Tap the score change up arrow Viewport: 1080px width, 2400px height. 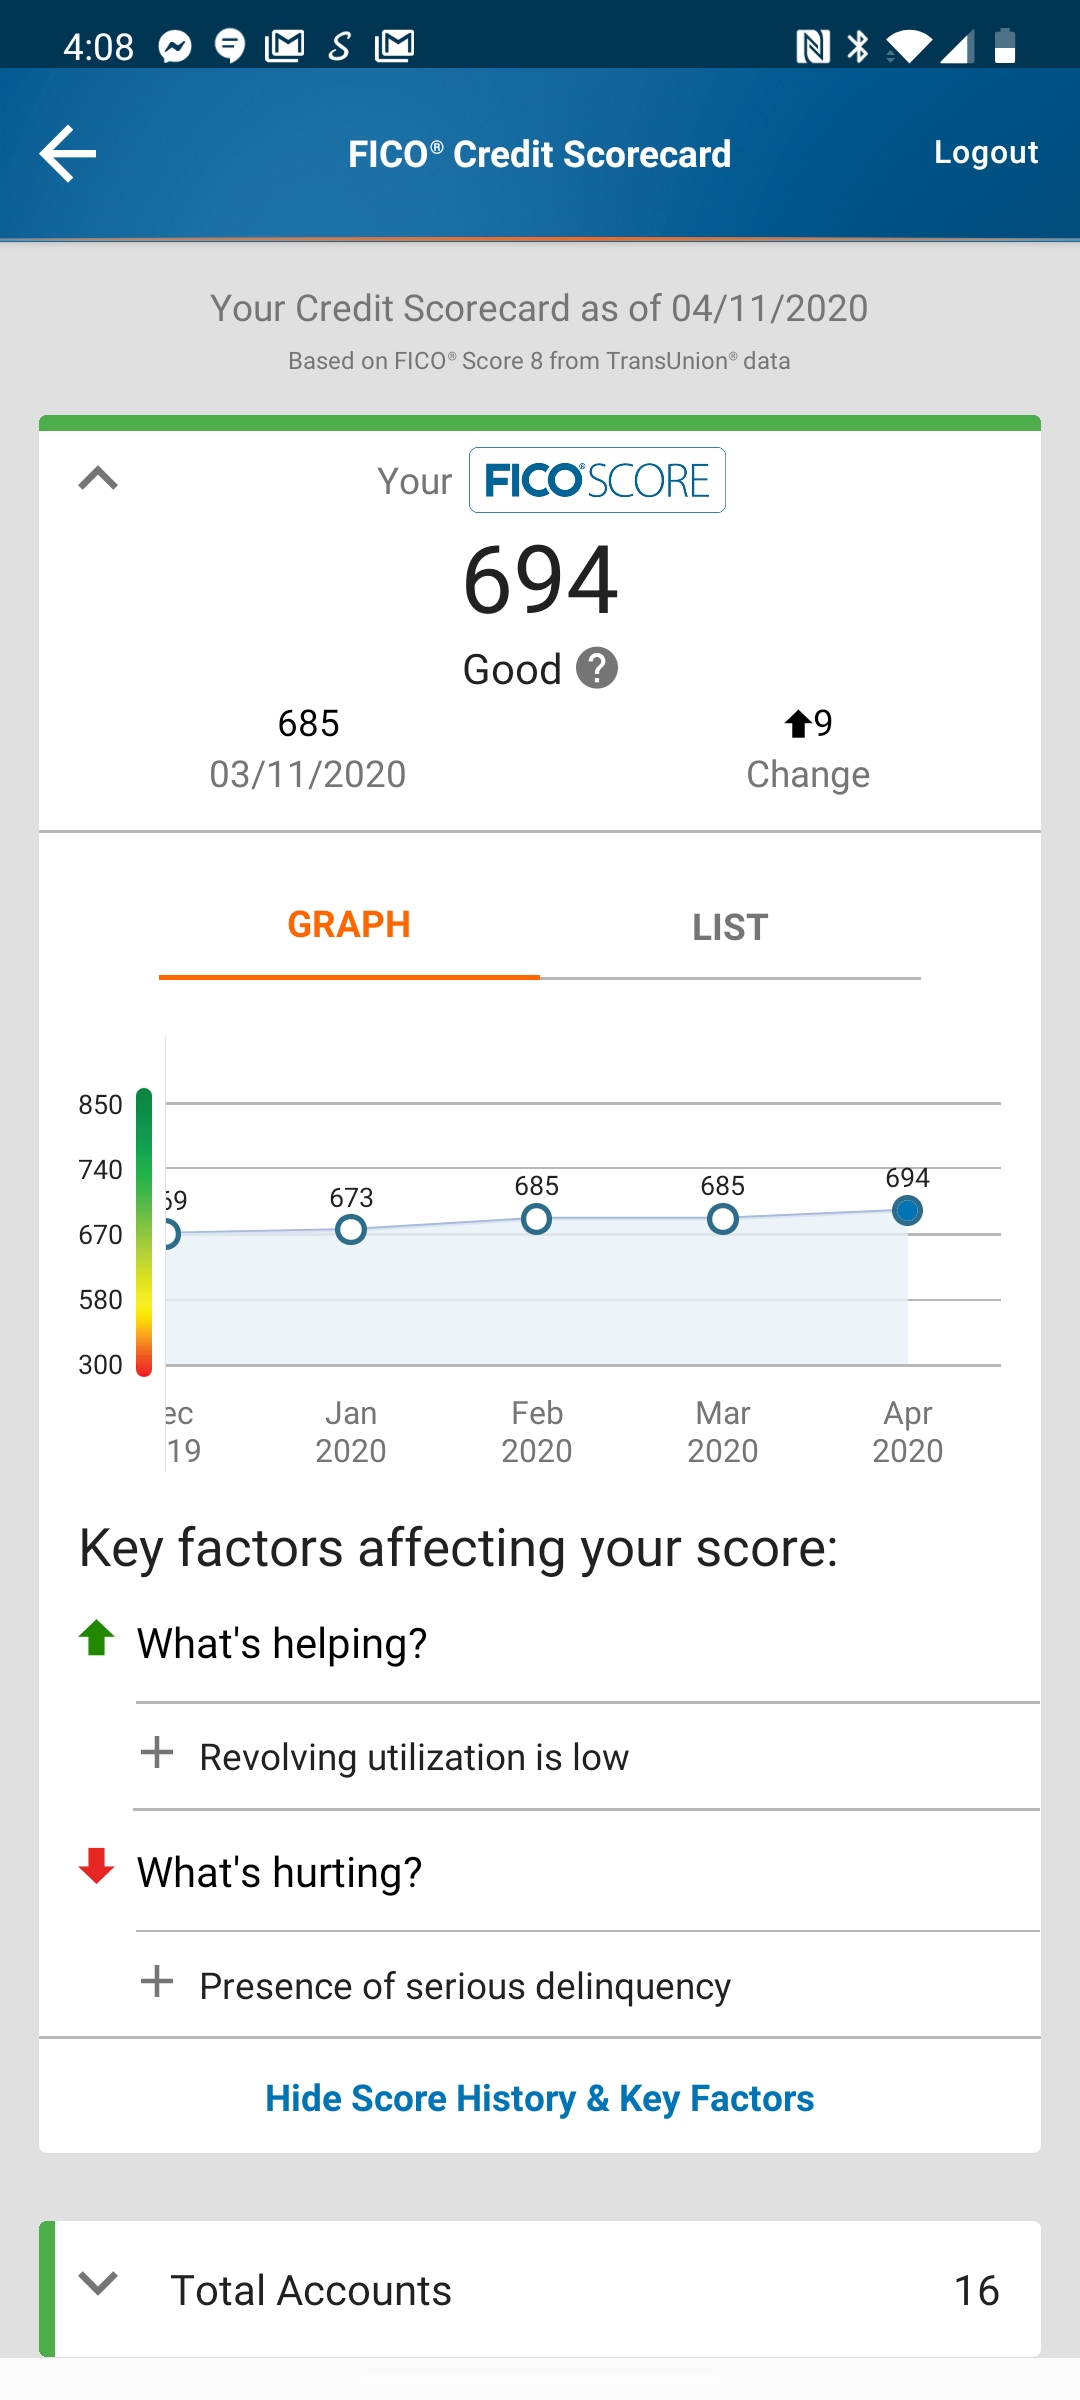pyautogui.click(x=797, y=724)
